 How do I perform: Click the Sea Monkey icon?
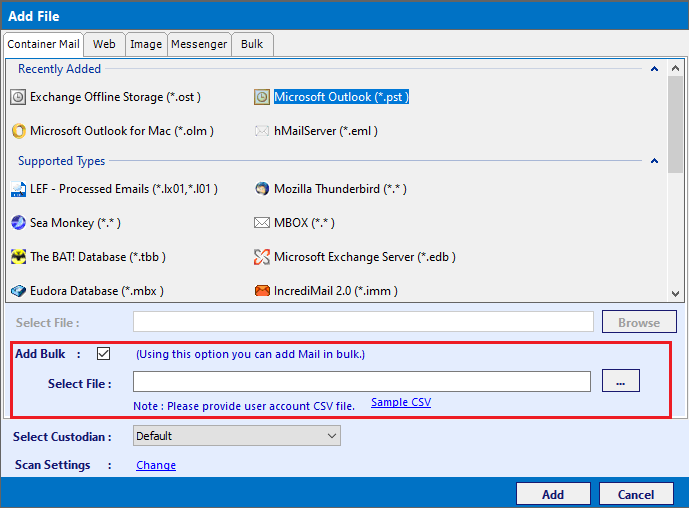[18, 223]
